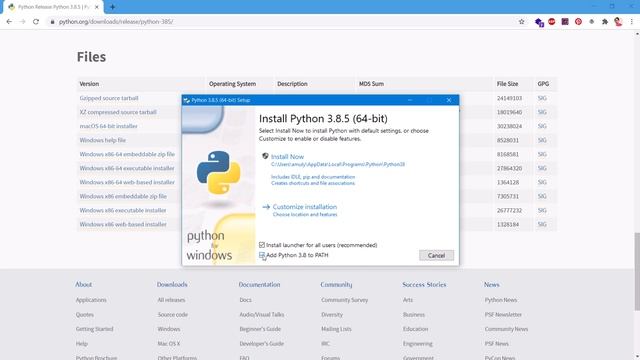Download Windows x86 embeddable zip file
The image size is (640, 360).
tap(123, 196)
